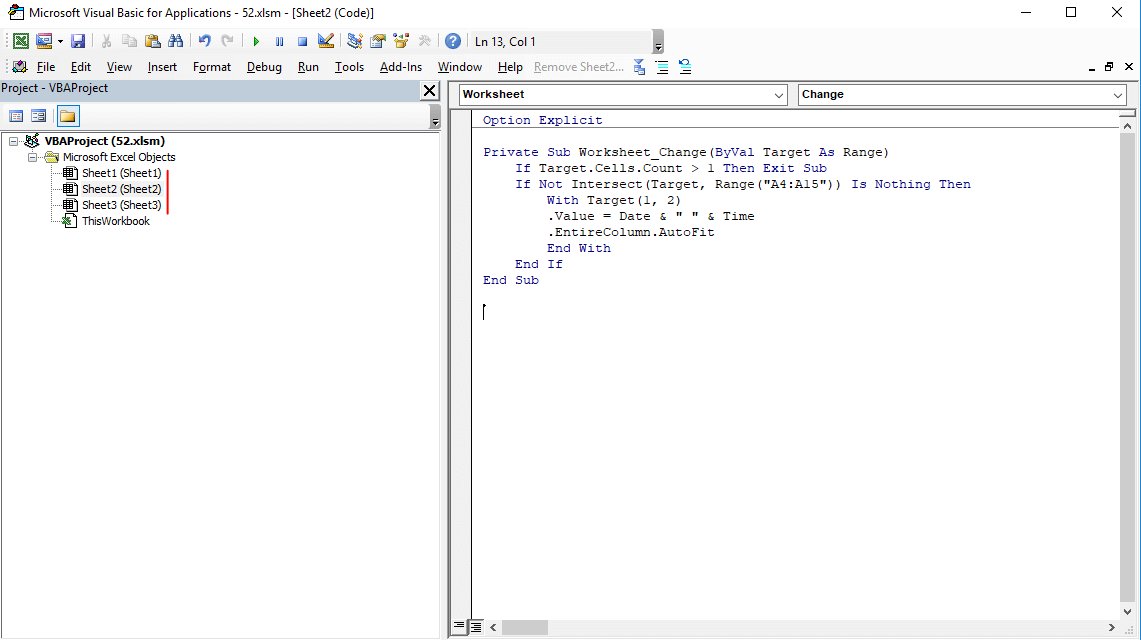This screenshot has height=640, width=1141.
Task: Click the Break pause icon
Action: pos(279,41)
